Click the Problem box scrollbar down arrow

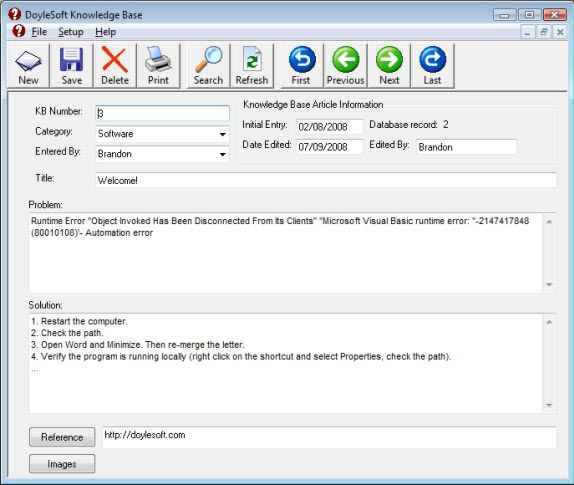(549, 284)
